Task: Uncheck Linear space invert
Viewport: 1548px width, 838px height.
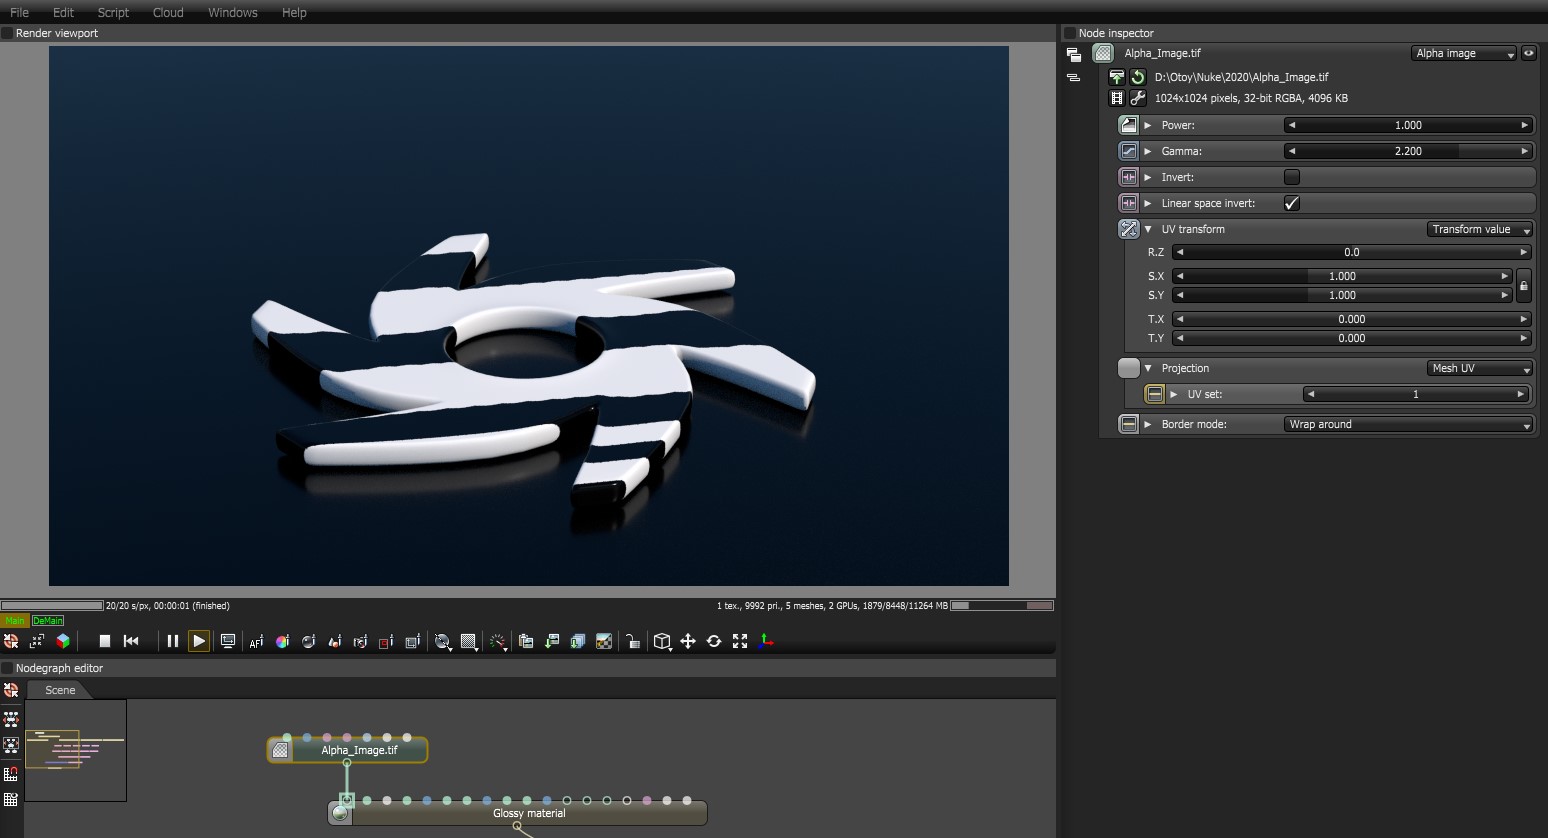Action: [x=1292, y=203]
